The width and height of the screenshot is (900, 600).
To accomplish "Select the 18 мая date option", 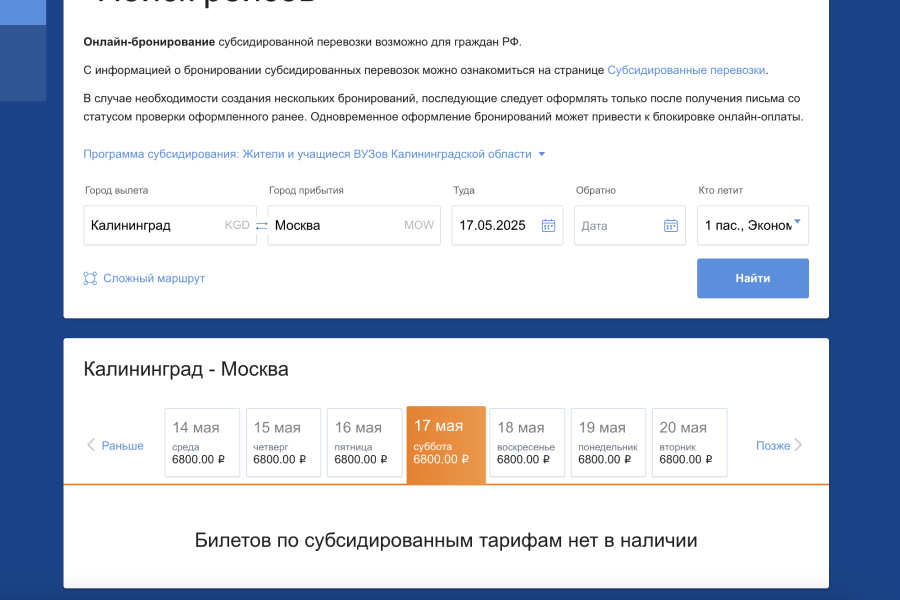I will (x=526, y=441).
